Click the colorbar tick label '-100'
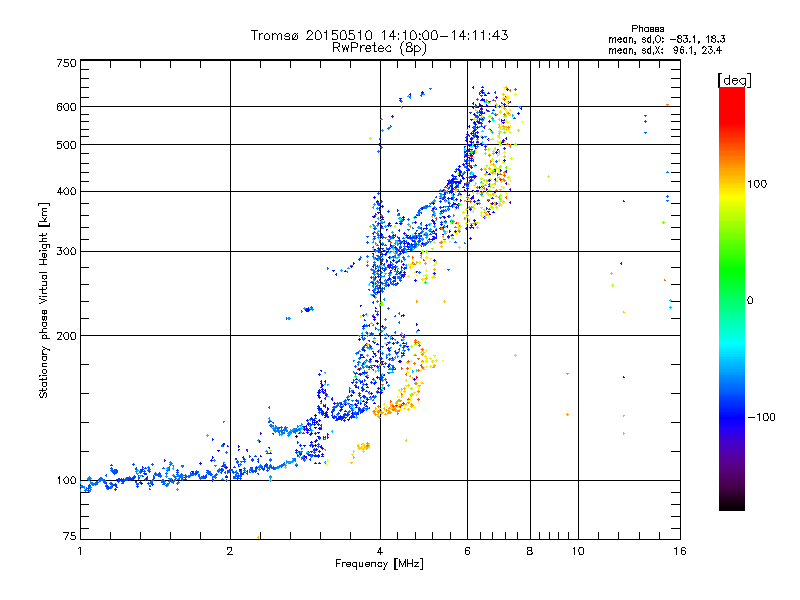 761,417
